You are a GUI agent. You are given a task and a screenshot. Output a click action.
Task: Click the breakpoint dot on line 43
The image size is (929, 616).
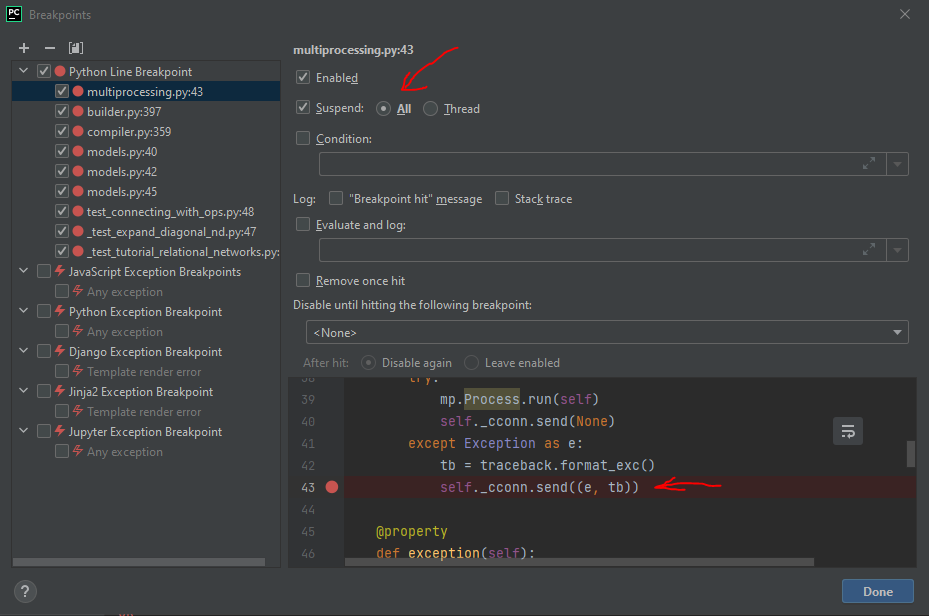coord(332,487)
